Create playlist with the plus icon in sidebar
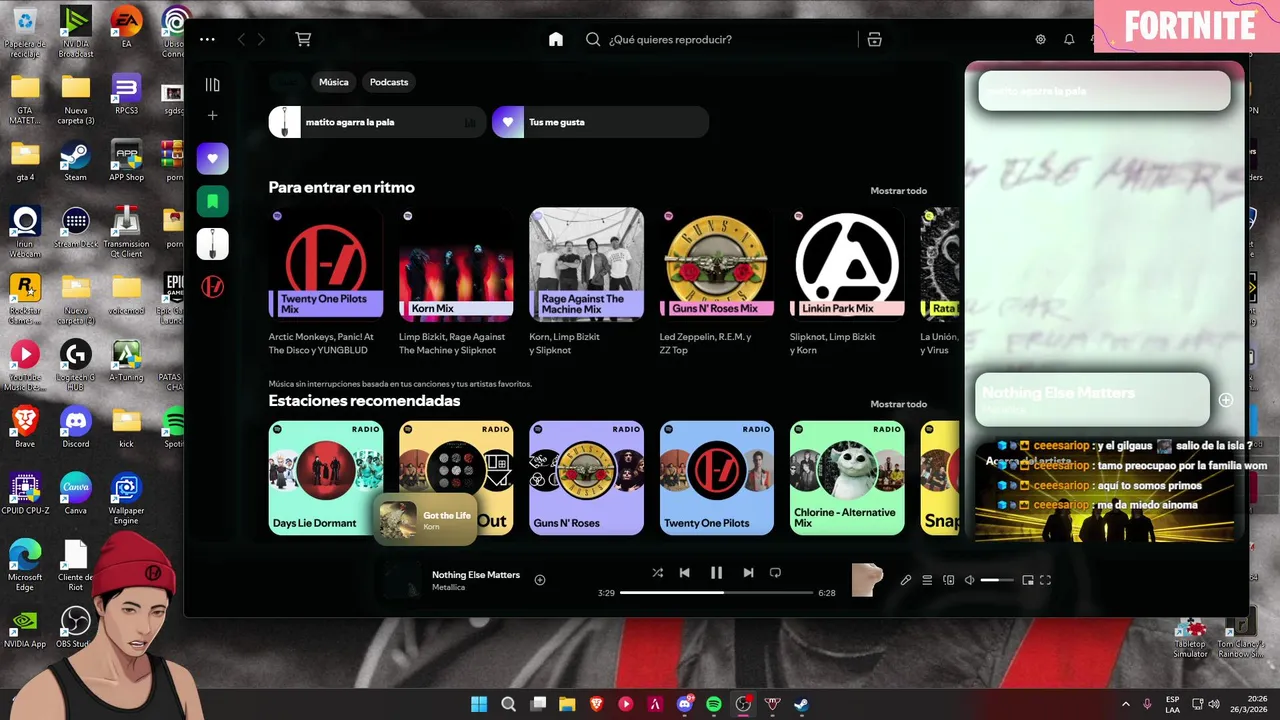Viewport: 1280px width, 720px height. point(212,115)
